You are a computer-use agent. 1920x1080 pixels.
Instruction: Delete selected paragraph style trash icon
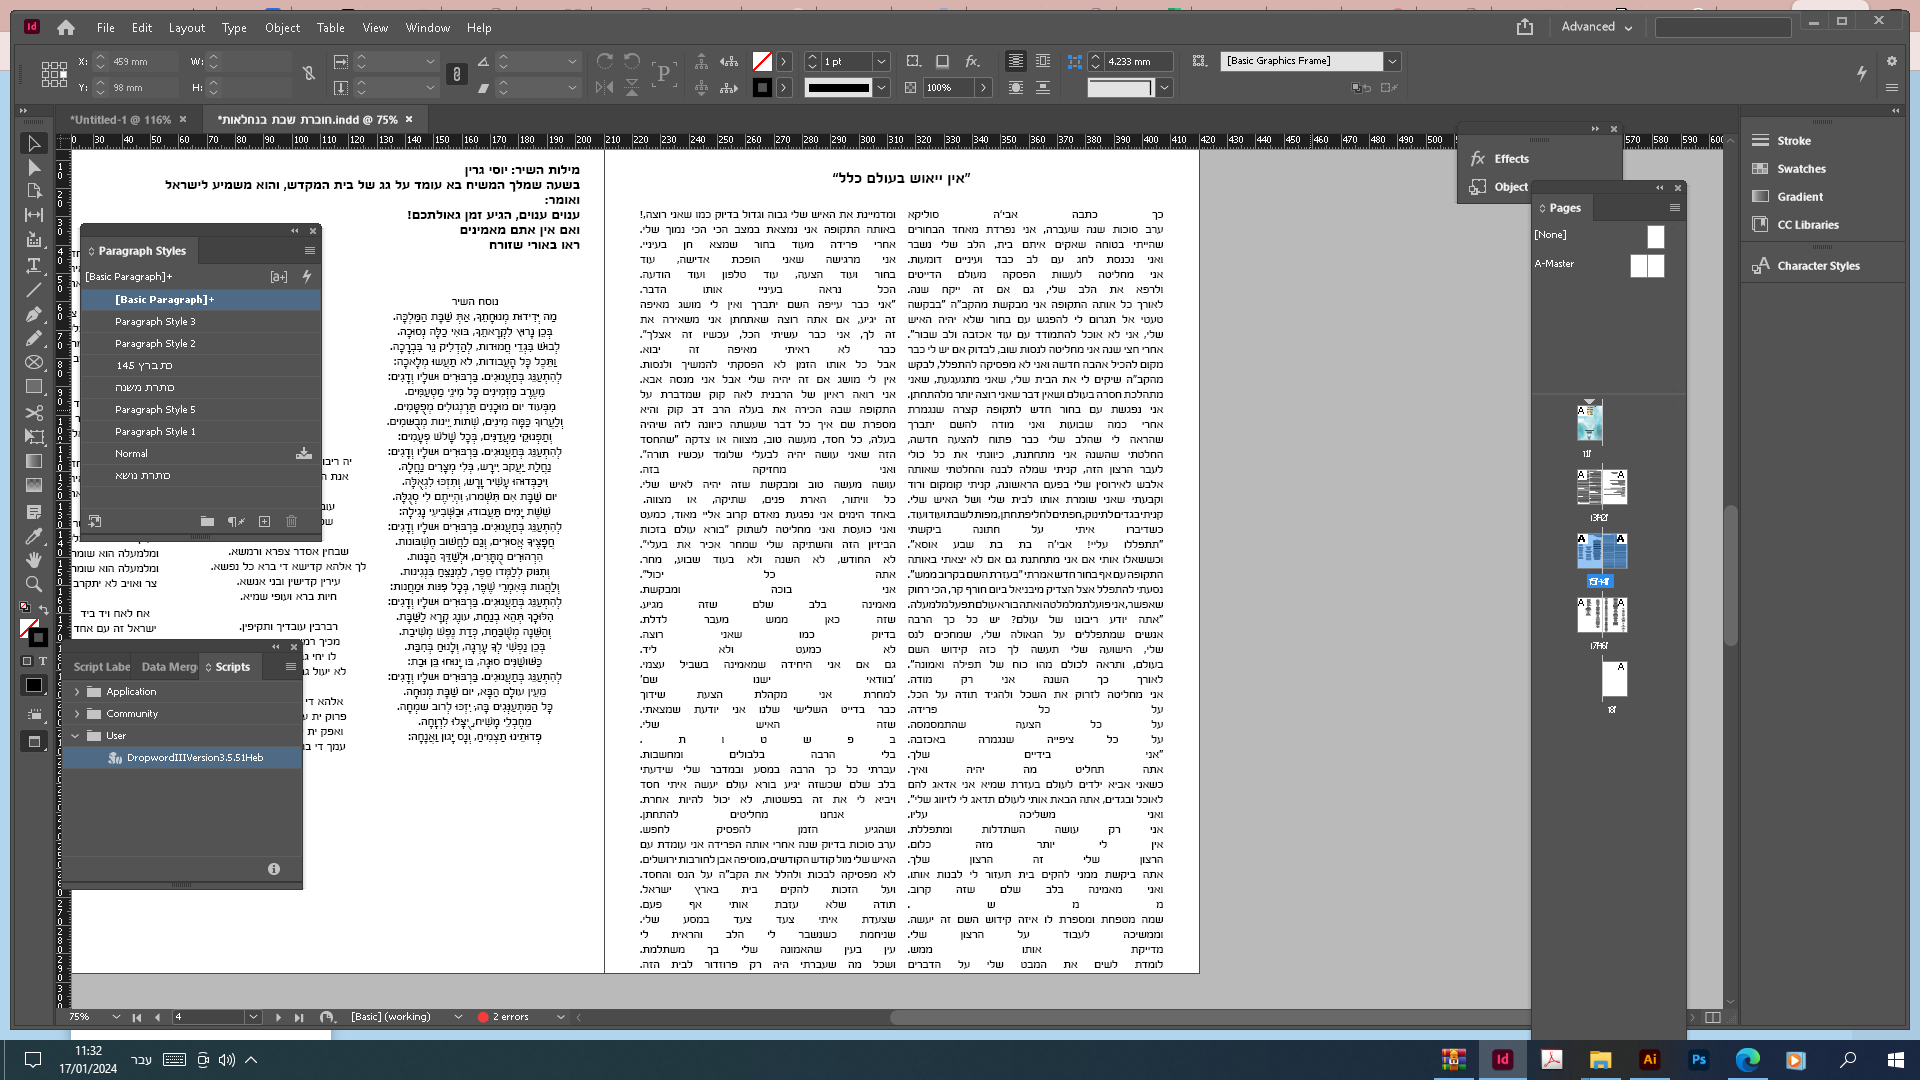click(291, 521)
